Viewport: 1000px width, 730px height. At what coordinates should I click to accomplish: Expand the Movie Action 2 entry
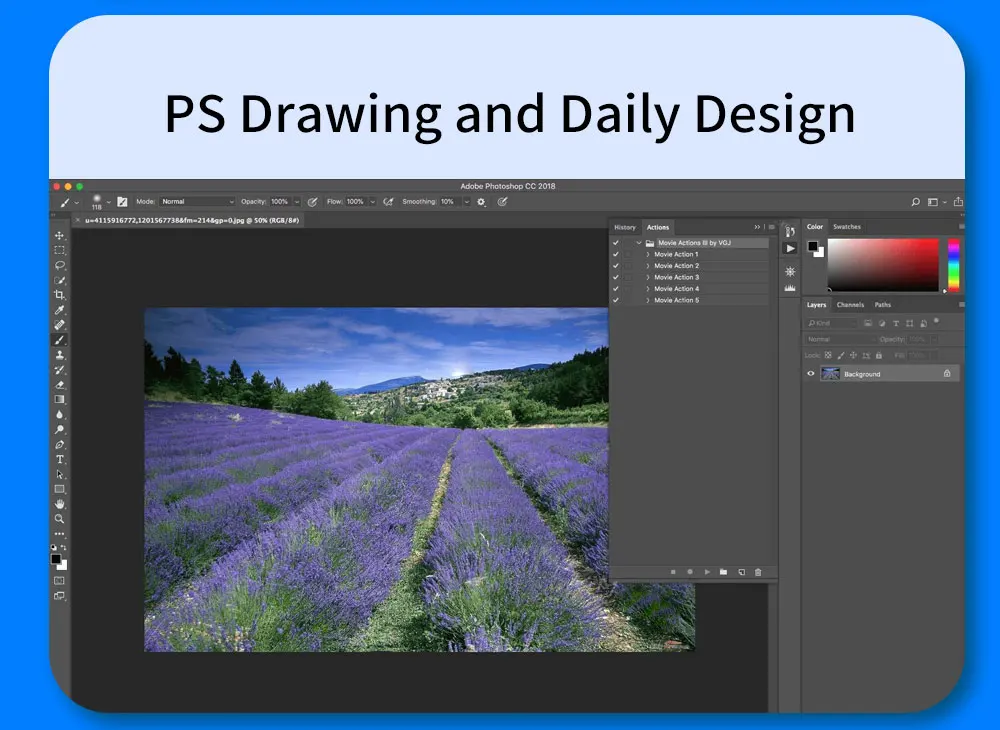click(647, 266)
